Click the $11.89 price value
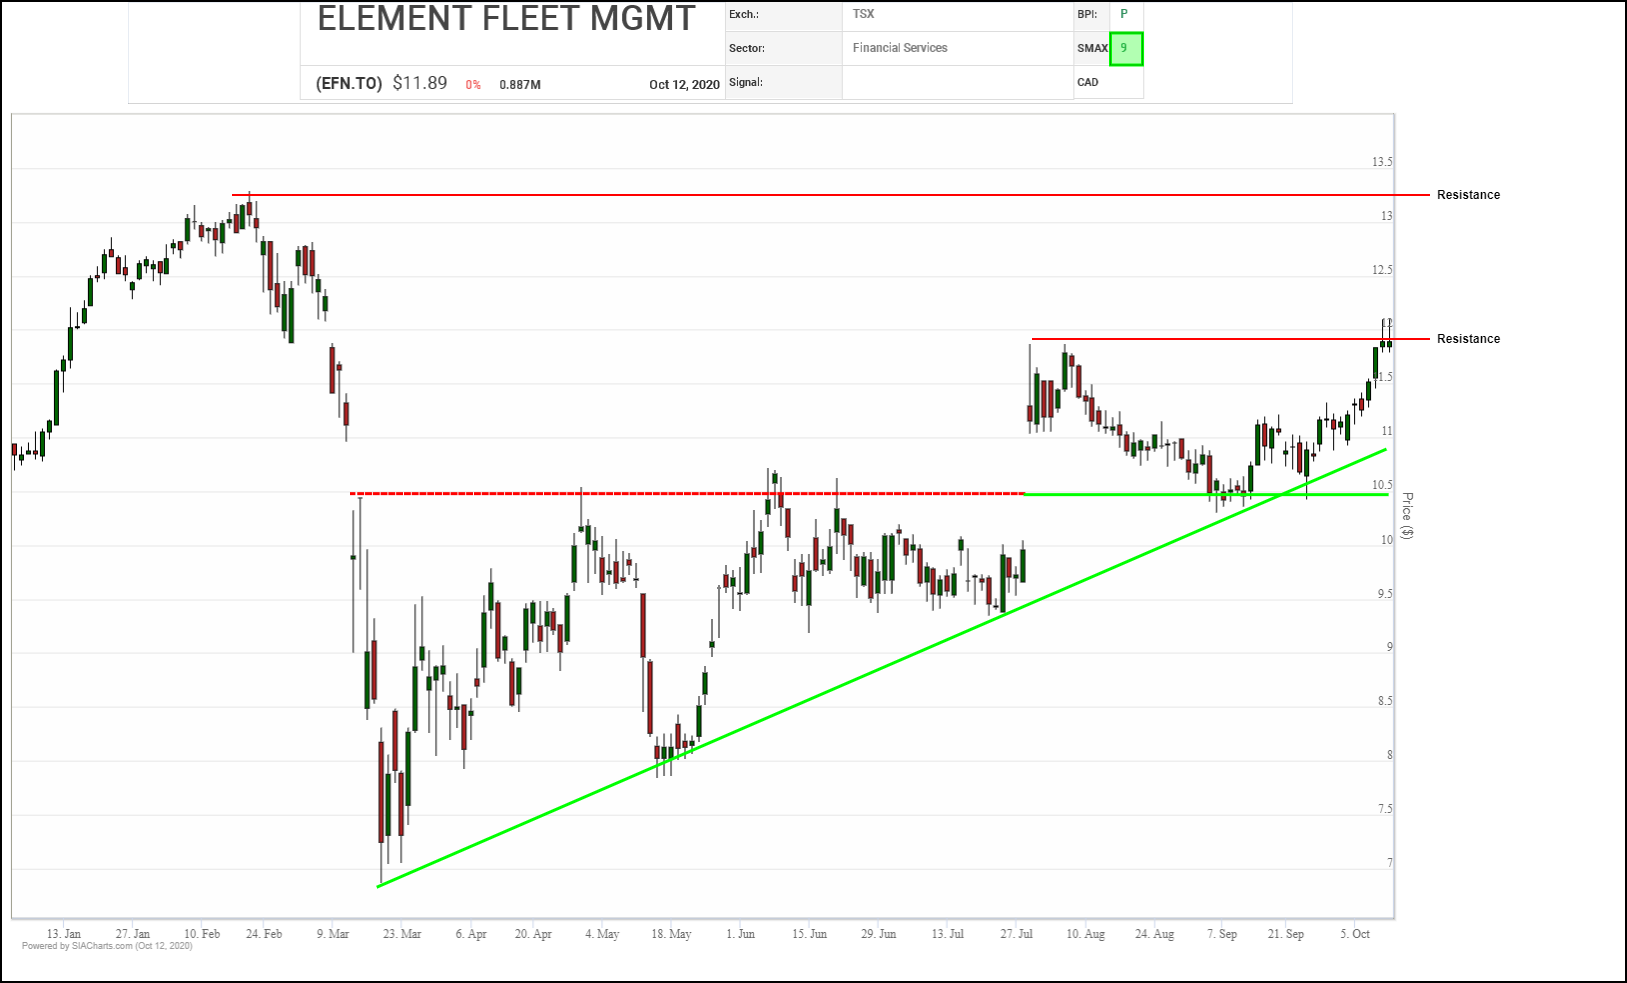Image resolution: width=1627 pixels, height=983 pixels. click(420, 83)
